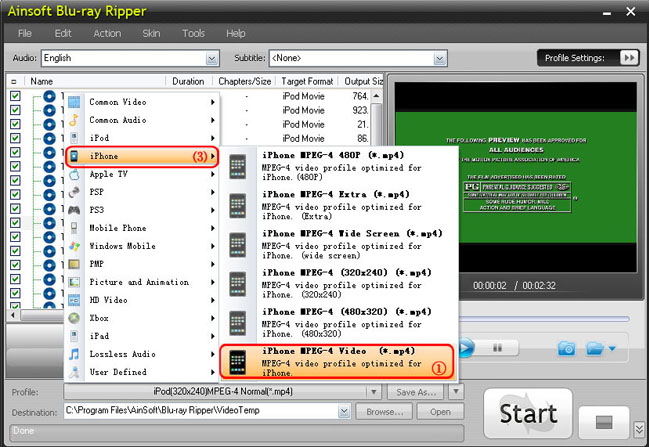Expand the Destination path dropdown
The width and height of the screenshot is (649, 447).
pos(345,411)
